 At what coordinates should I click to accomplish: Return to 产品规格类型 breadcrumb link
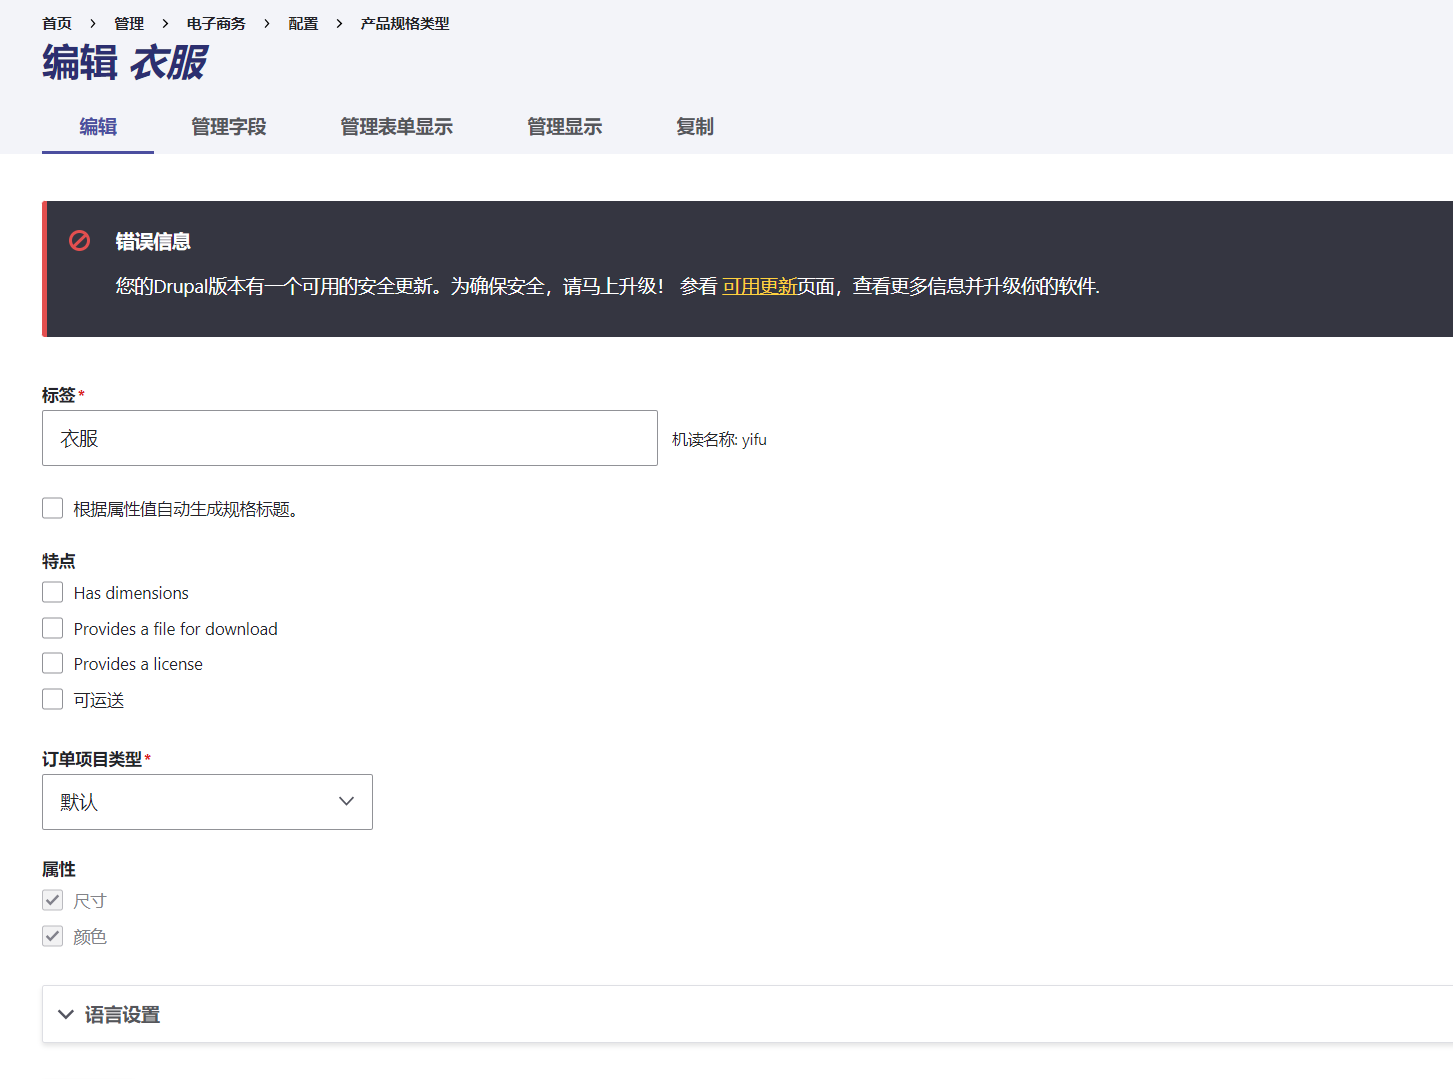point(405,23)
